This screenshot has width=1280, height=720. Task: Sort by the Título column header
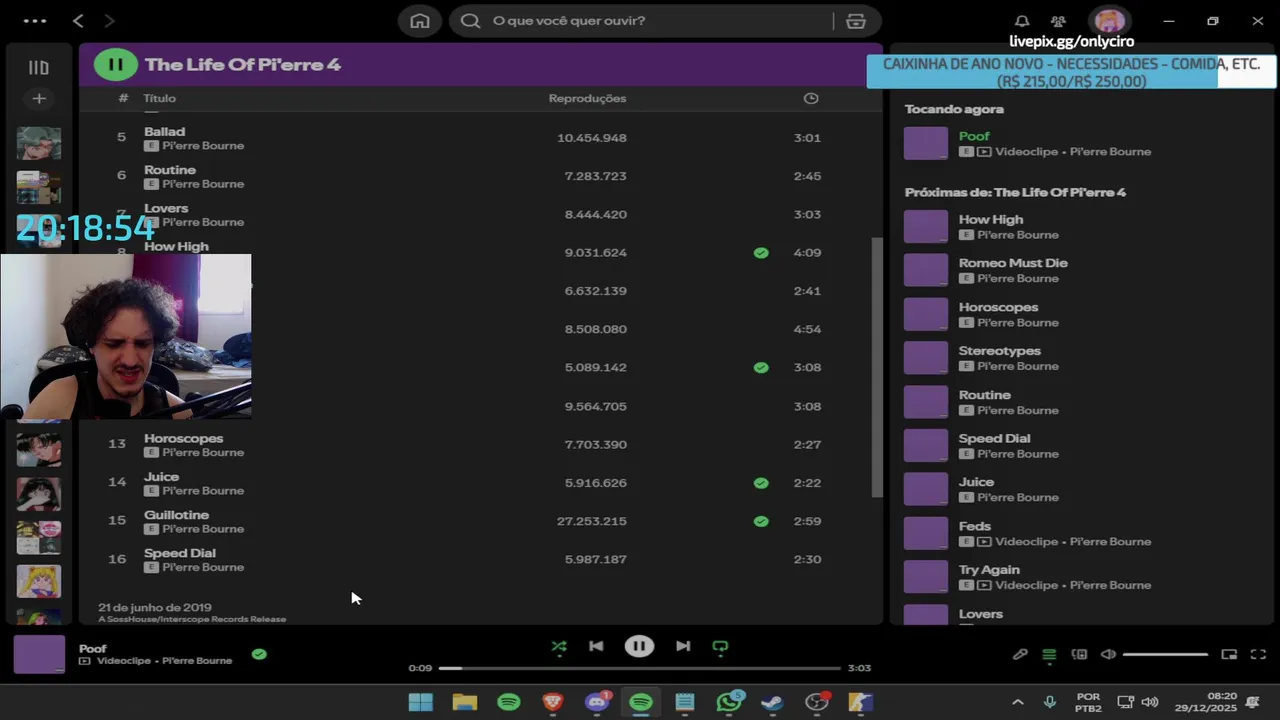click(159, 98)
